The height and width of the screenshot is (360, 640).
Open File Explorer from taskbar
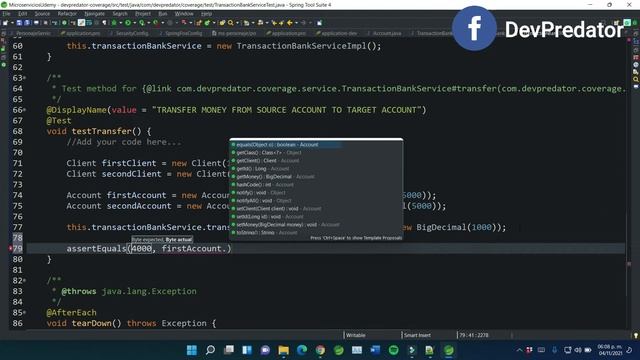(x=284, y=350)
